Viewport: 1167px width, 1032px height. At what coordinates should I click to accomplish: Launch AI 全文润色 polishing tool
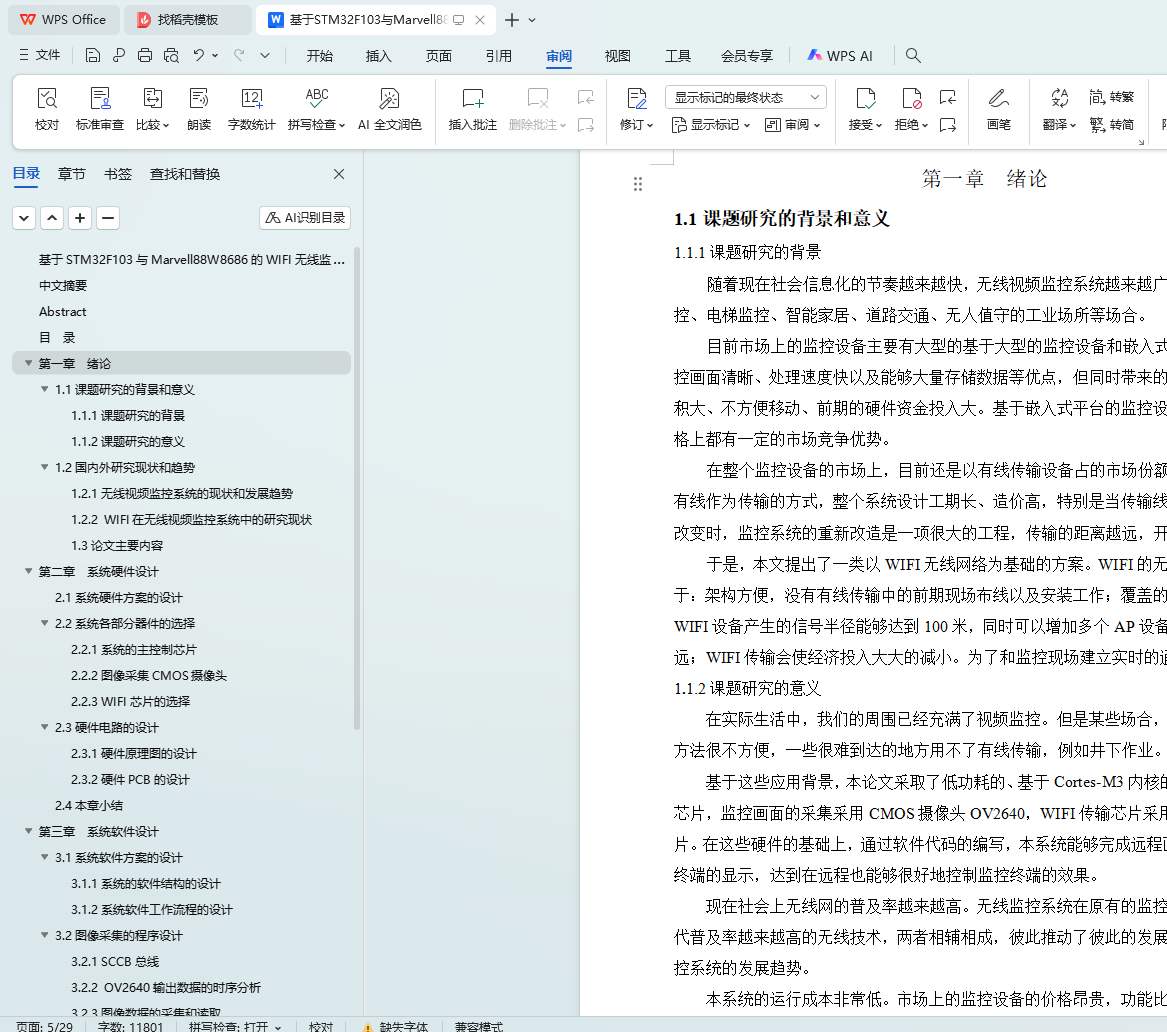tap(390, 109)
